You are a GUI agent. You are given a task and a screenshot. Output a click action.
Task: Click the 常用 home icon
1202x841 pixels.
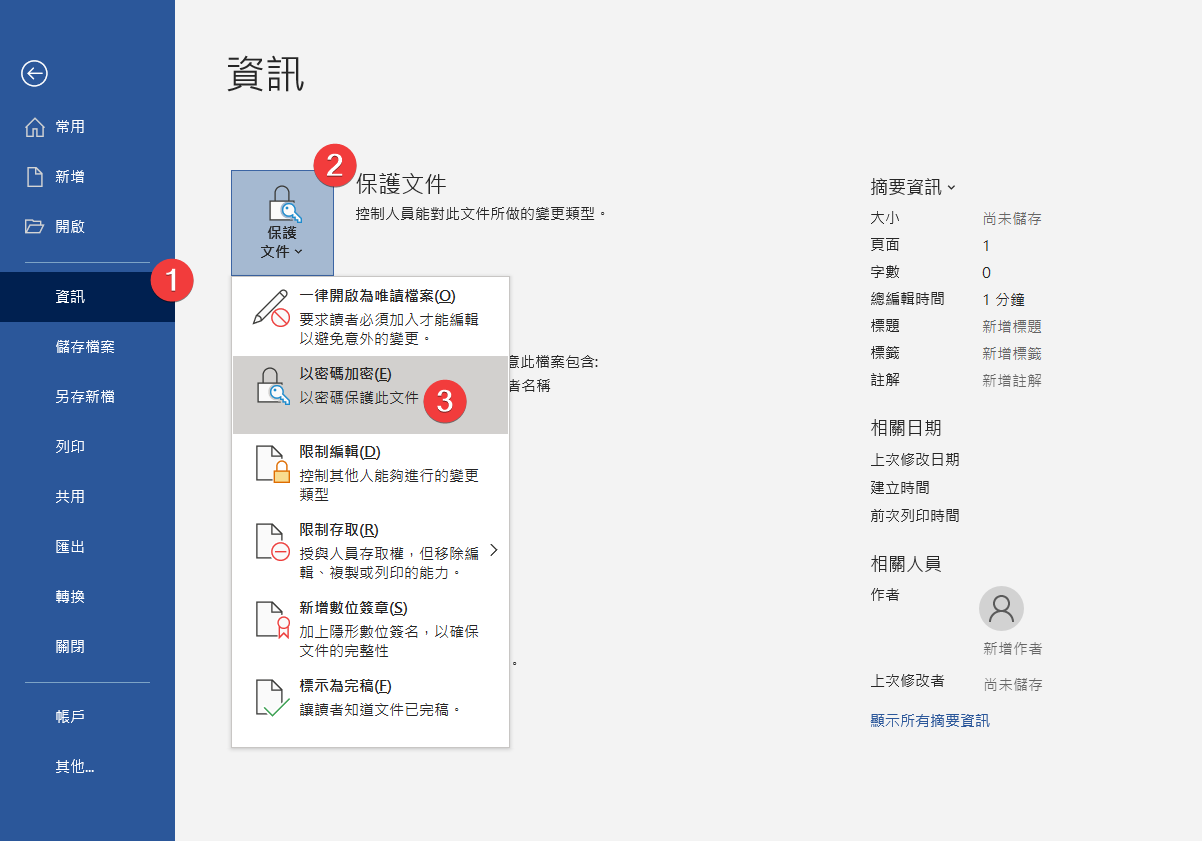35,127
